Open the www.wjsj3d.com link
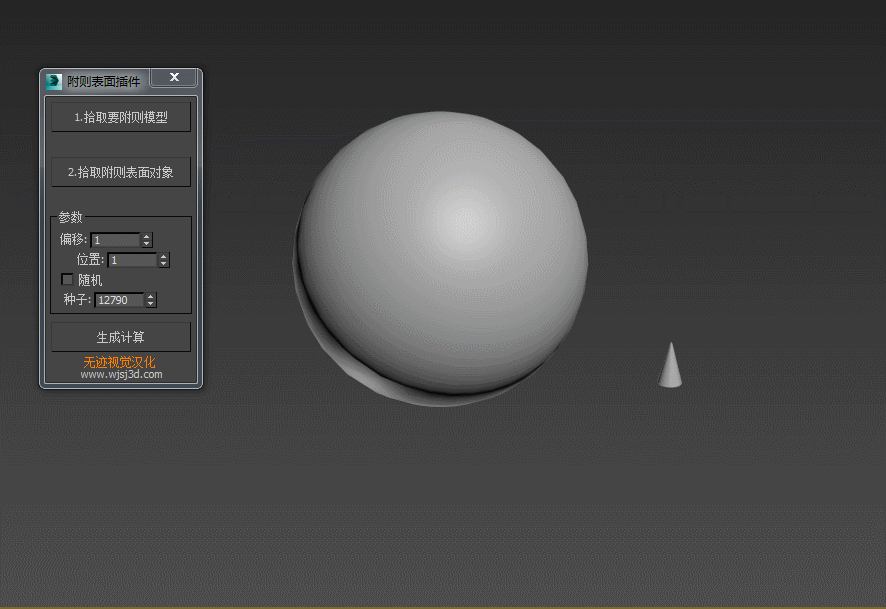The width and height of the screenshot is (886, 609). click(x=121, y=375)
